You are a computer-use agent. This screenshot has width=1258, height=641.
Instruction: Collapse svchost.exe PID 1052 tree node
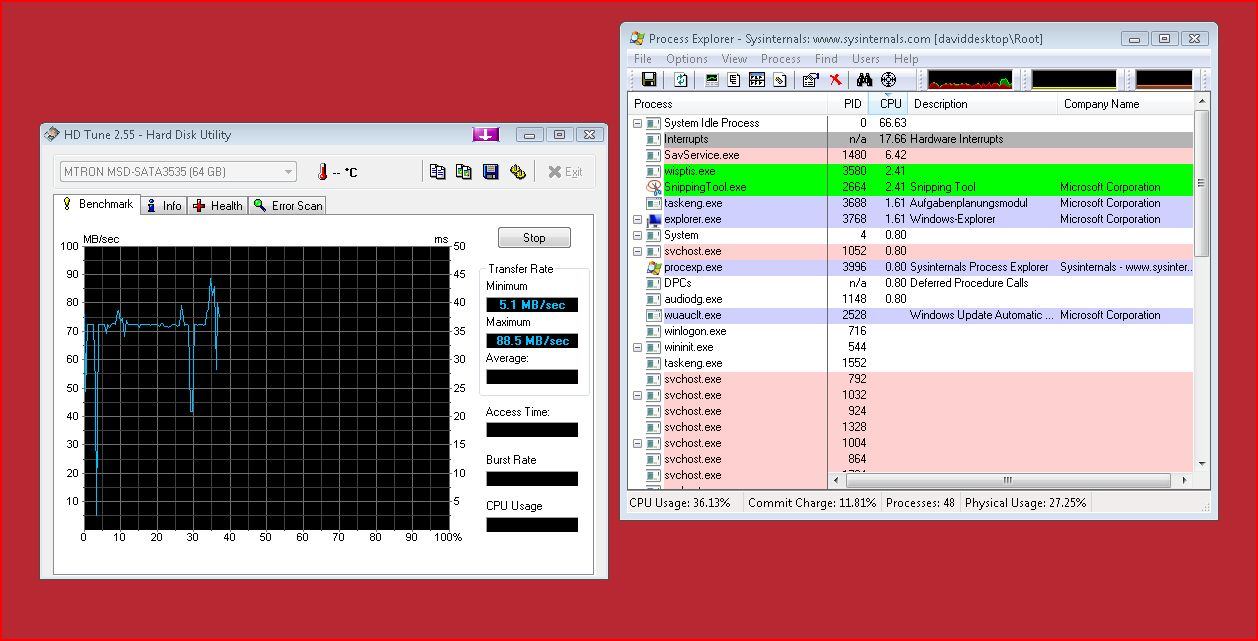click(638, 251)
